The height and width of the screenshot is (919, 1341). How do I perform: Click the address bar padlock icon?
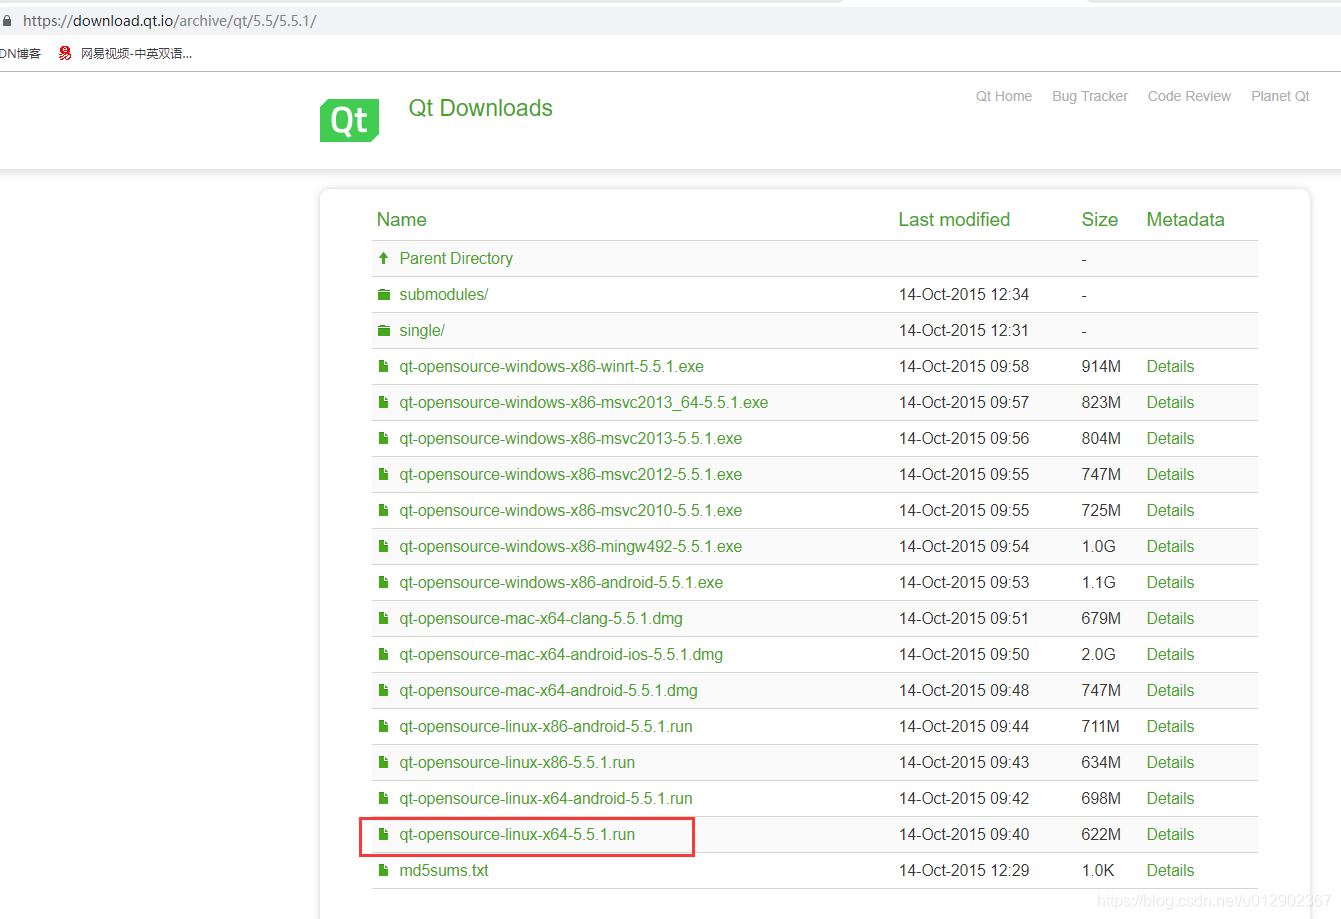(7, 21)
